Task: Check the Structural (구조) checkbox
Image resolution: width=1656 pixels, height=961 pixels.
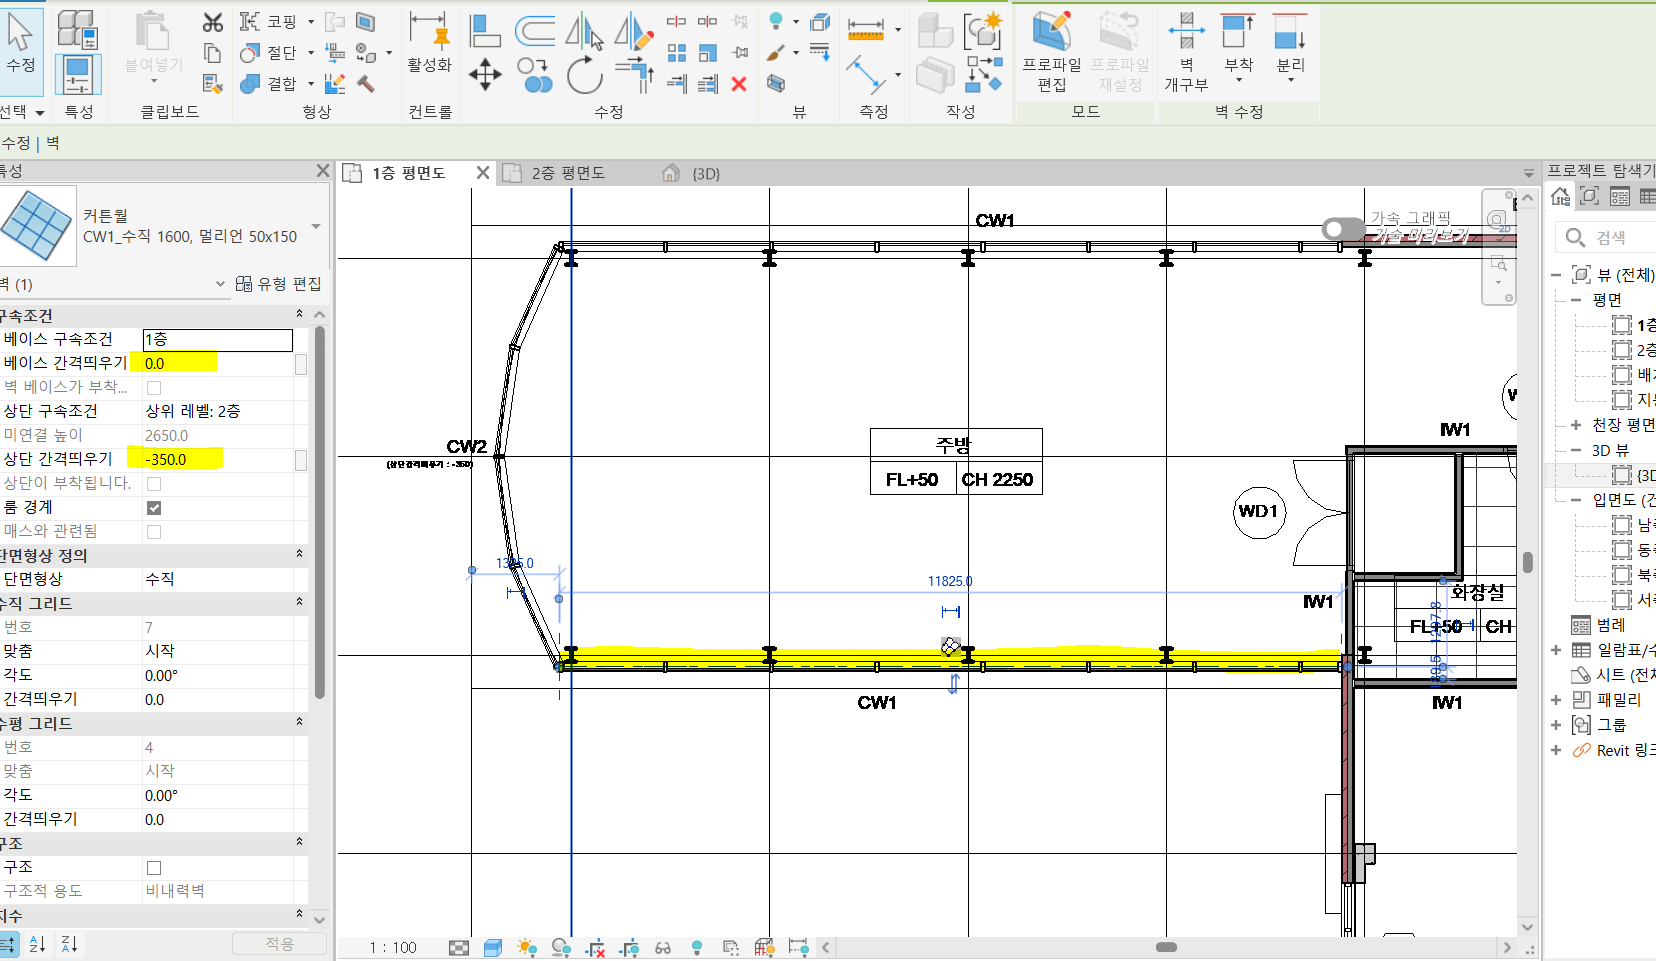Action: click(154, 868)
